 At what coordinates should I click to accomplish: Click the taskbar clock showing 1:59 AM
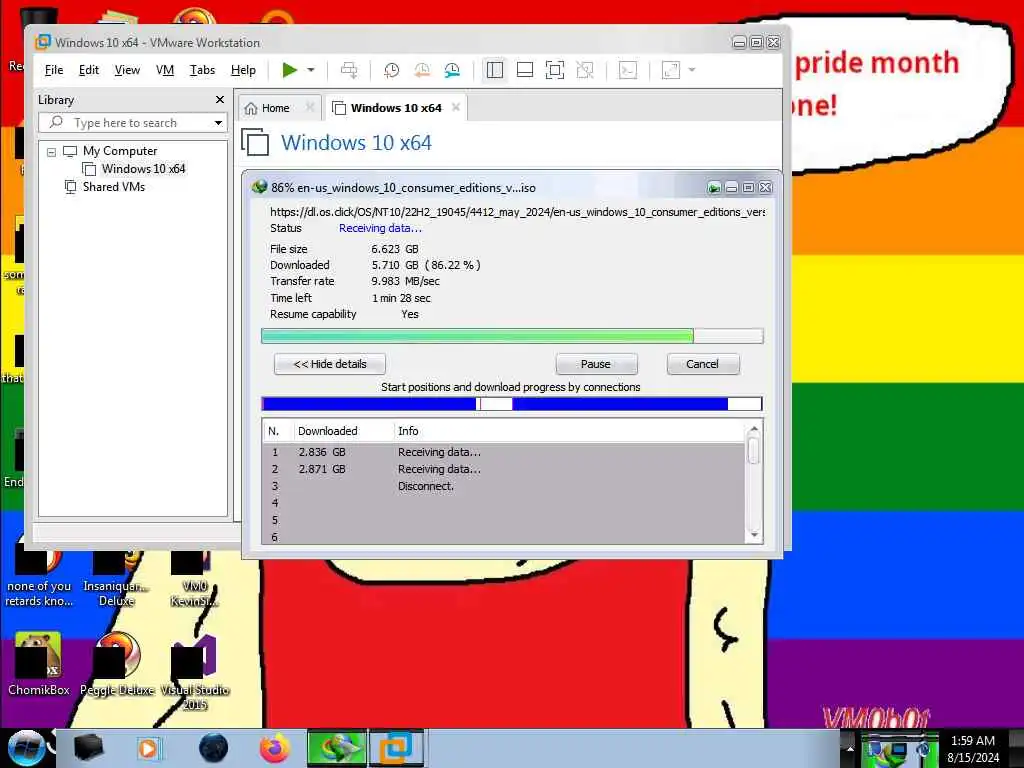click(973, 748)
